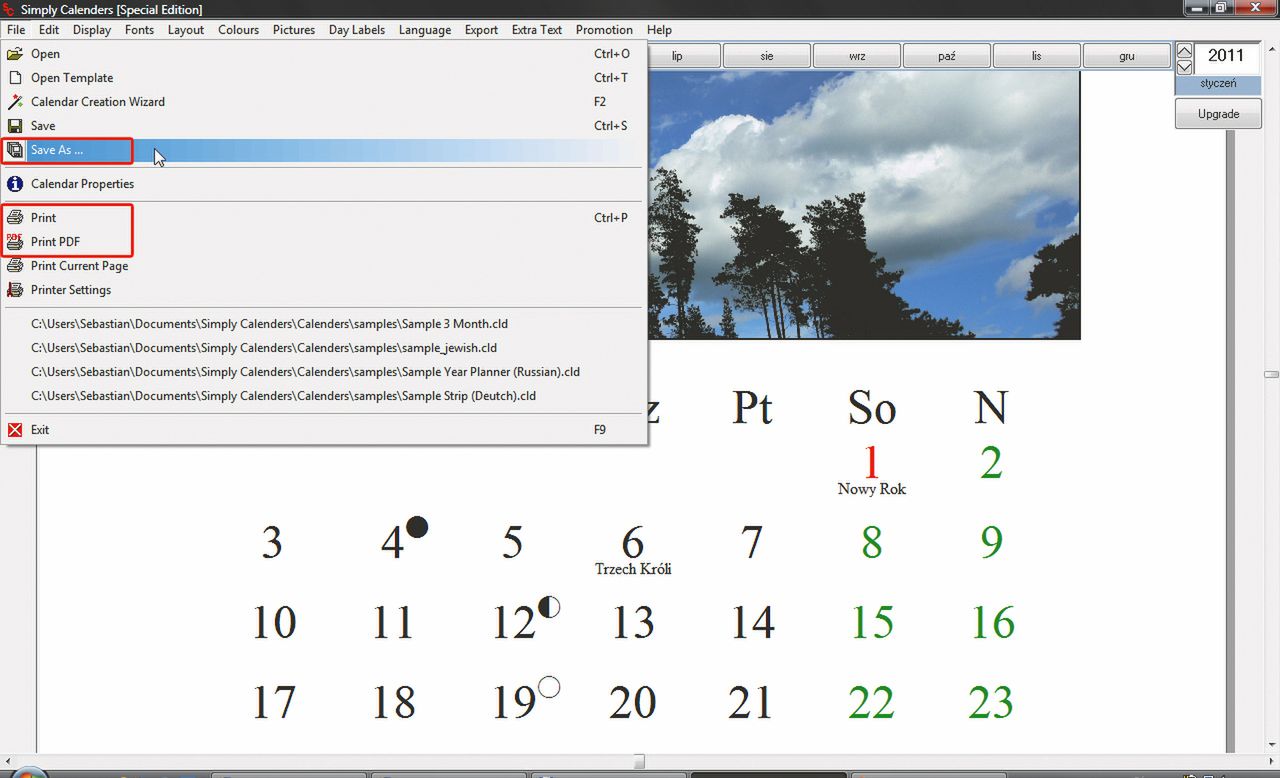This screenshot has height=778, width=1280.
Task: Click the Printer Settings icon
Action: click(15, 290)
